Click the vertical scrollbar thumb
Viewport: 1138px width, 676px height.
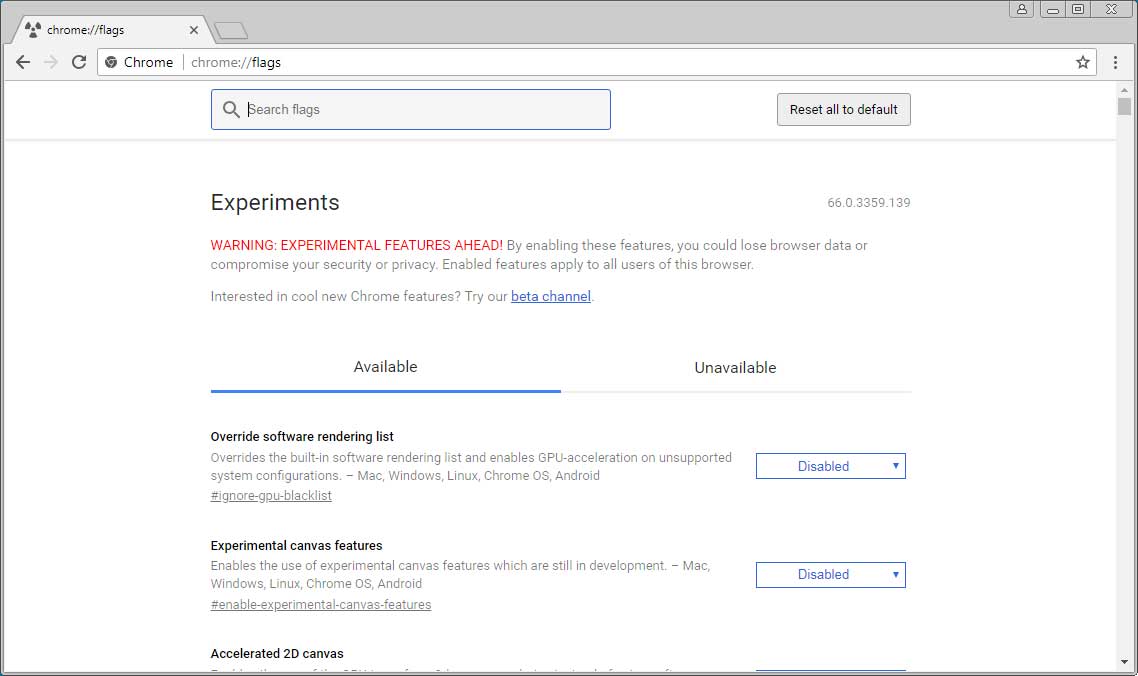[1124, 107]
